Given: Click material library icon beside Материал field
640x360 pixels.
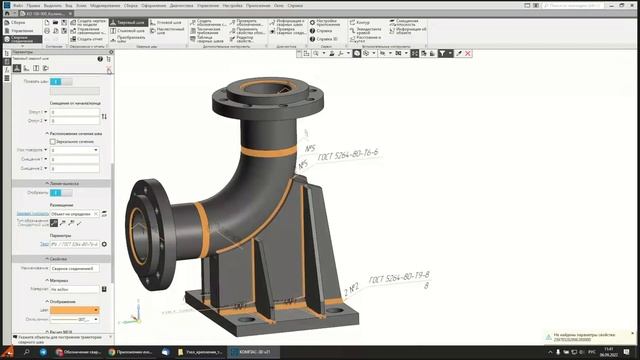Looking at the screenshot, I should pos(104,289).
